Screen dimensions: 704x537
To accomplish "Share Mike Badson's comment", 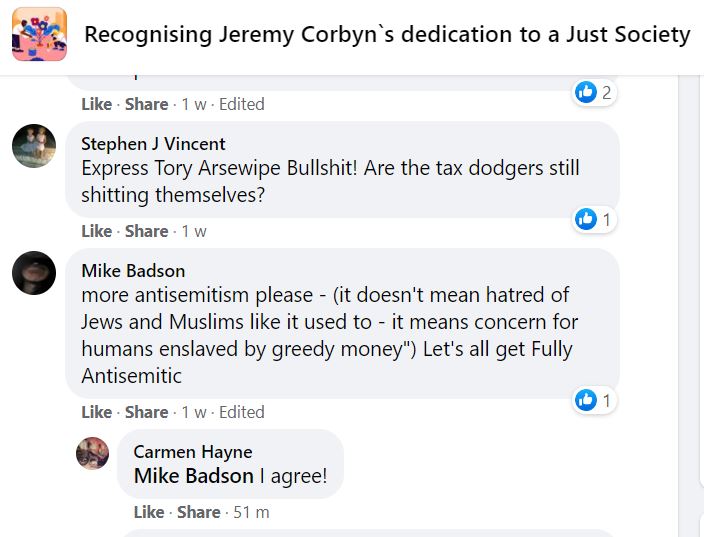I will click(146, 412).
